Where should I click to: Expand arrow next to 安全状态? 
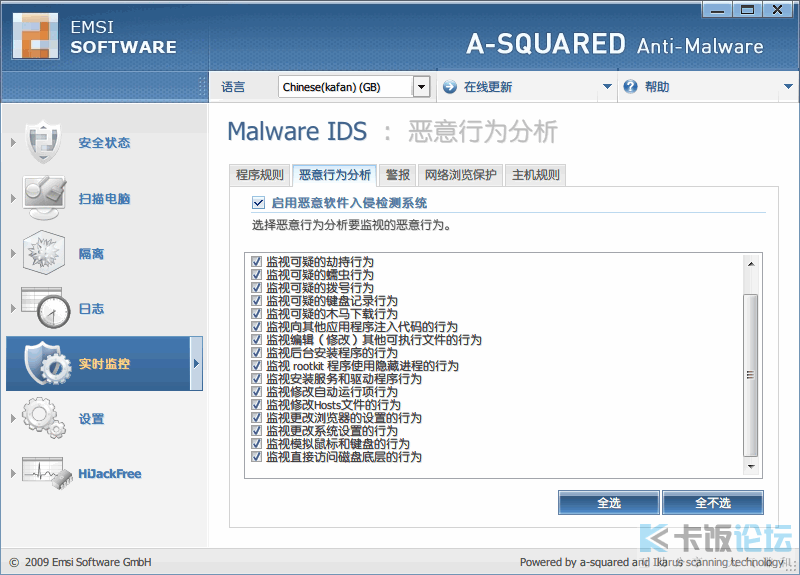click(13, 143)
